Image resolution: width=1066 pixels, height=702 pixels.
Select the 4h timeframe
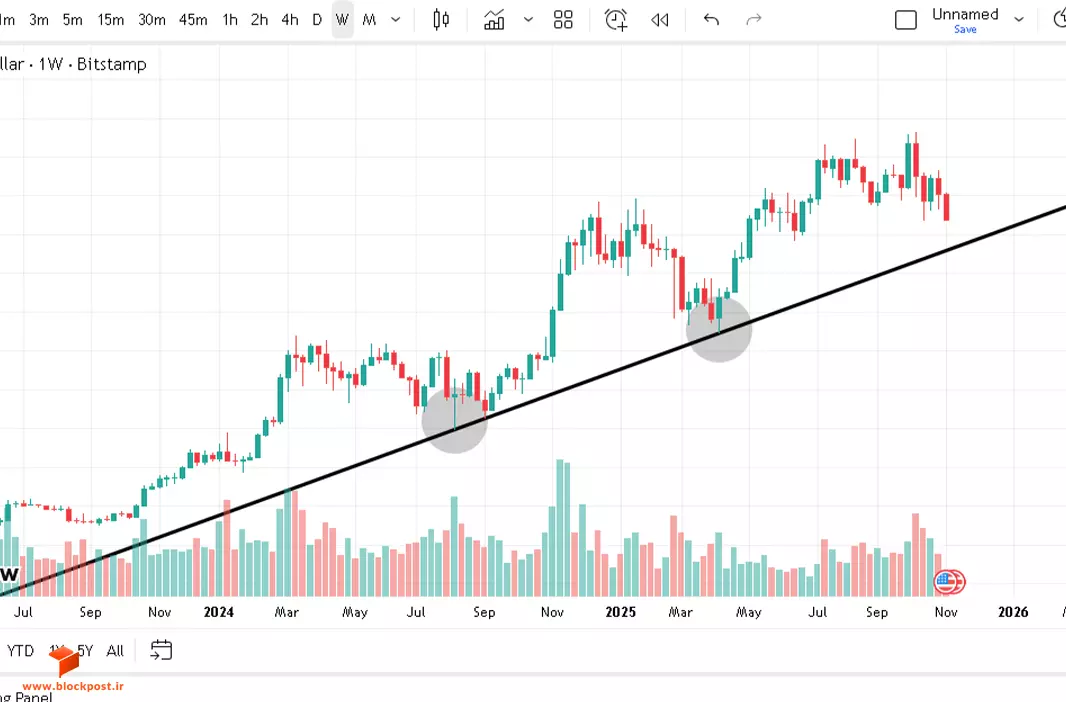click(x=290, y=20)
